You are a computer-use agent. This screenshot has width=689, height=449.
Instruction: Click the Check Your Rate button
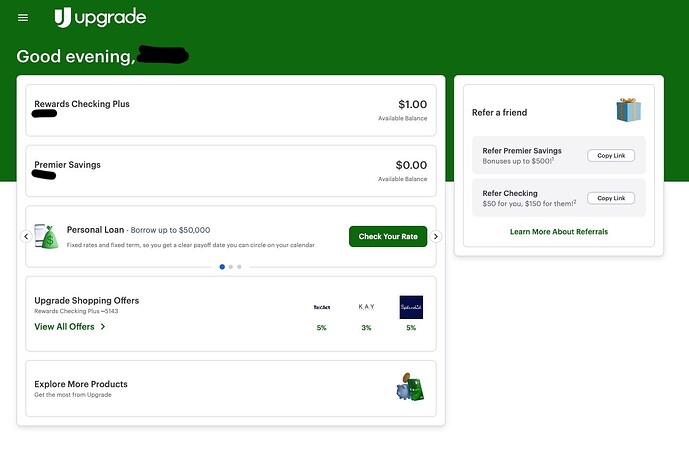(x=388, y=236)
